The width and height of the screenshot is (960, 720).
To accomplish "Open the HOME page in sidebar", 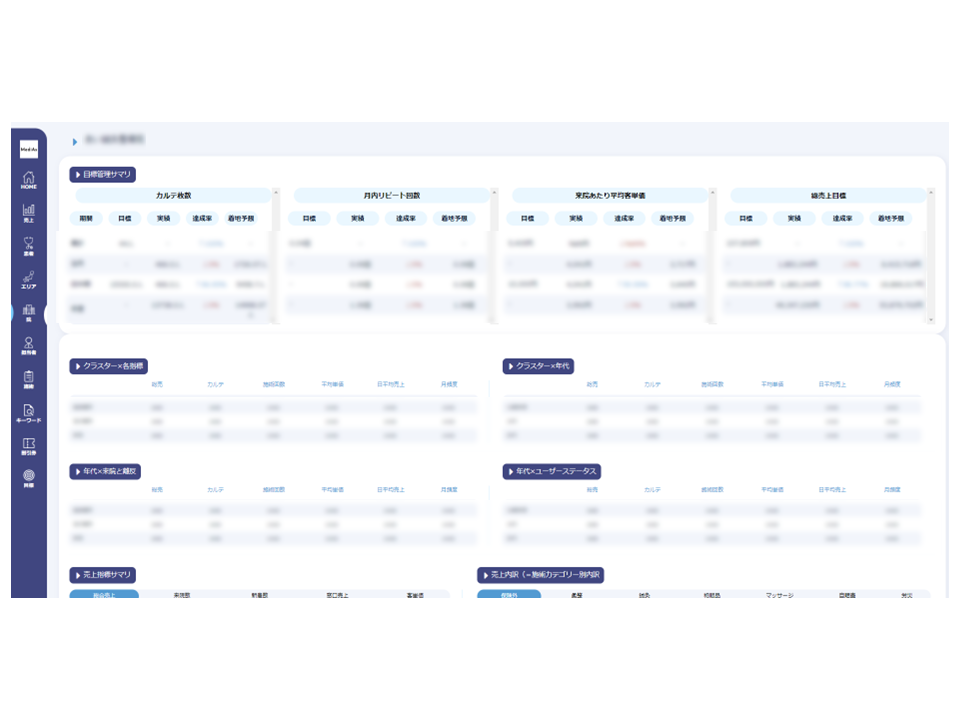I will pos(28,180).
